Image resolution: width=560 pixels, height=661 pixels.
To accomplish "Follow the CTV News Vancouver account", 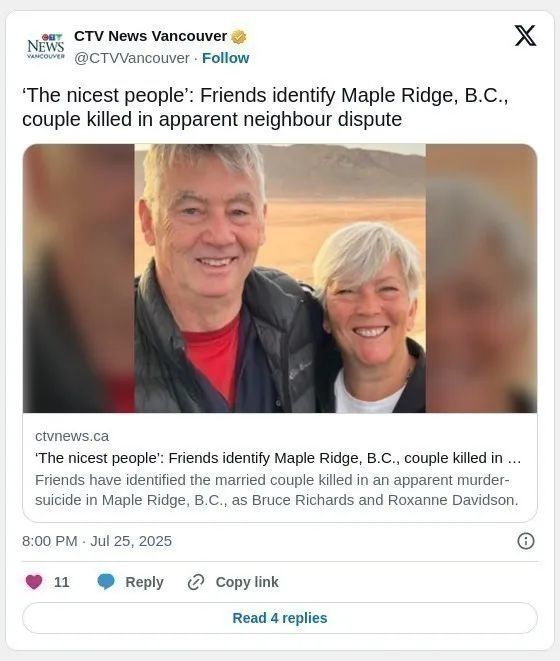I will pyautogui.click(x=226, y=58).
